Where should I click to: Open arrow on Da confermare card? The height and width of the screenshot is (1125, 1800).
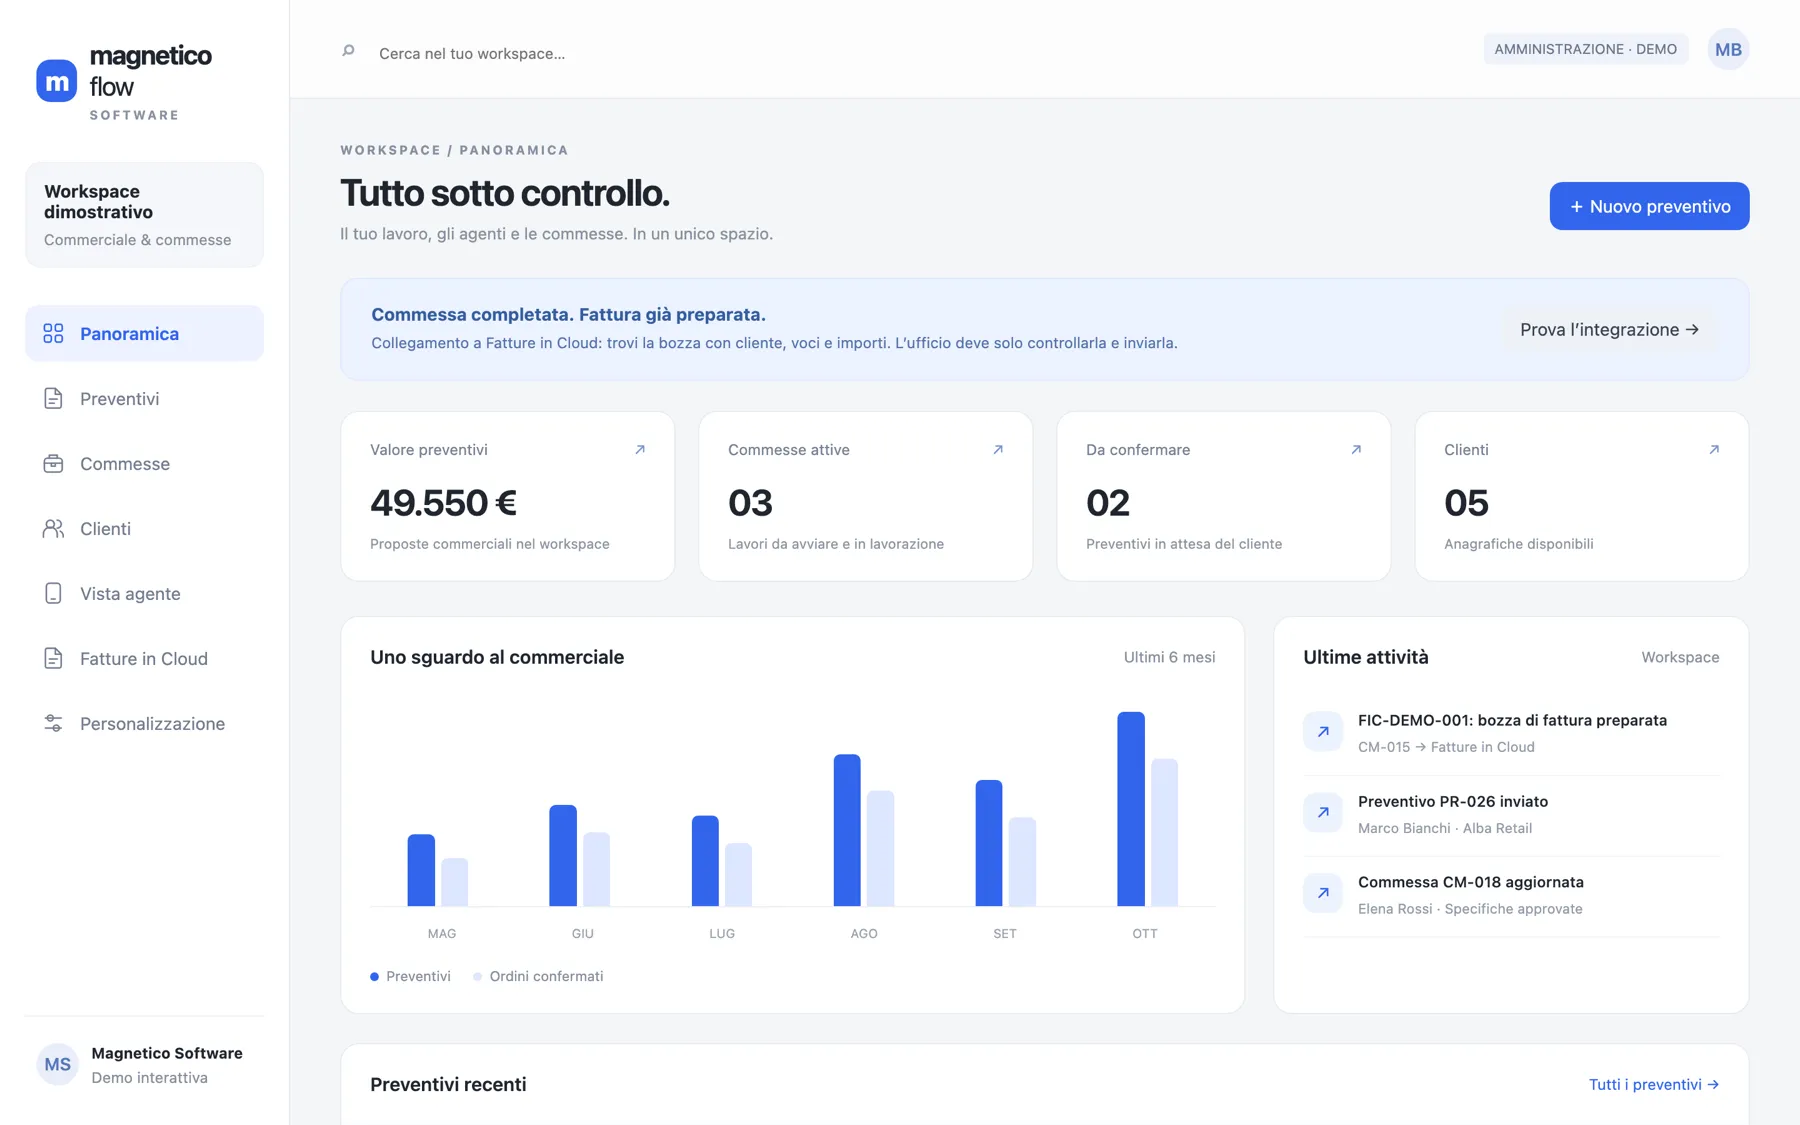point(1356,449)
